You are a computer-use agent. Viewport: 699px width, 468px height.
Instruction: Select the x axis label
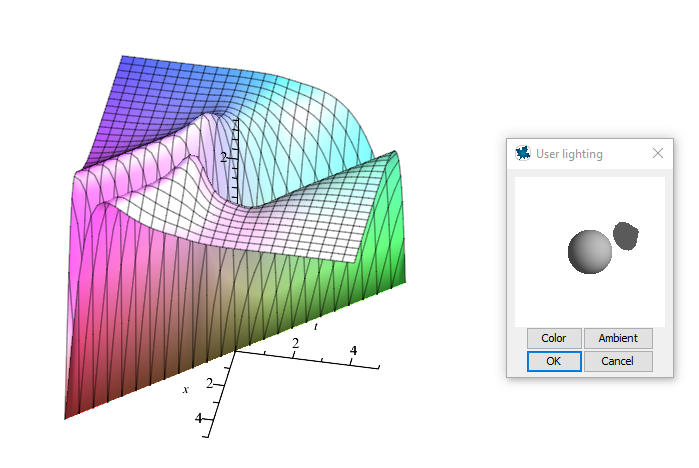[x=185, y=389]
